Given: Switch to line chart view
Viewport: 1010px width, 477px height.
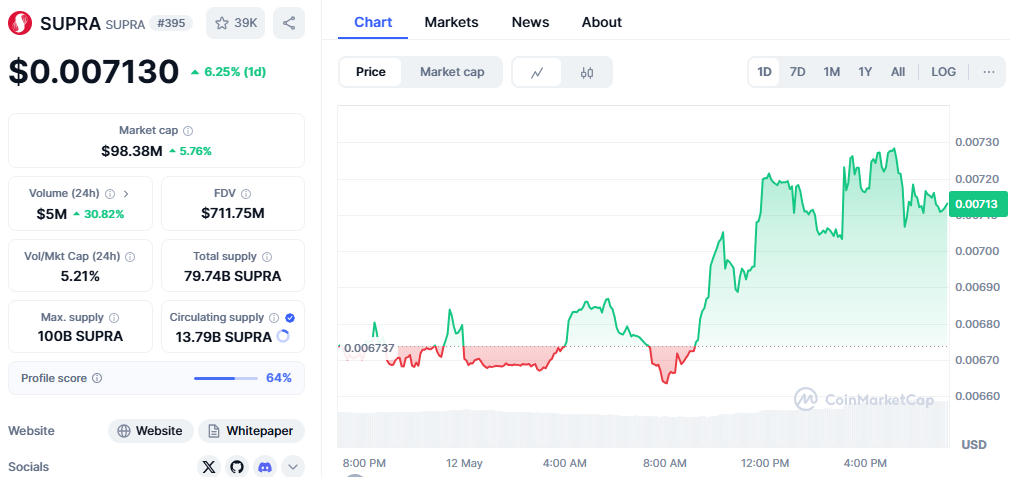Looking at the screenshot, I should point(537,72).
